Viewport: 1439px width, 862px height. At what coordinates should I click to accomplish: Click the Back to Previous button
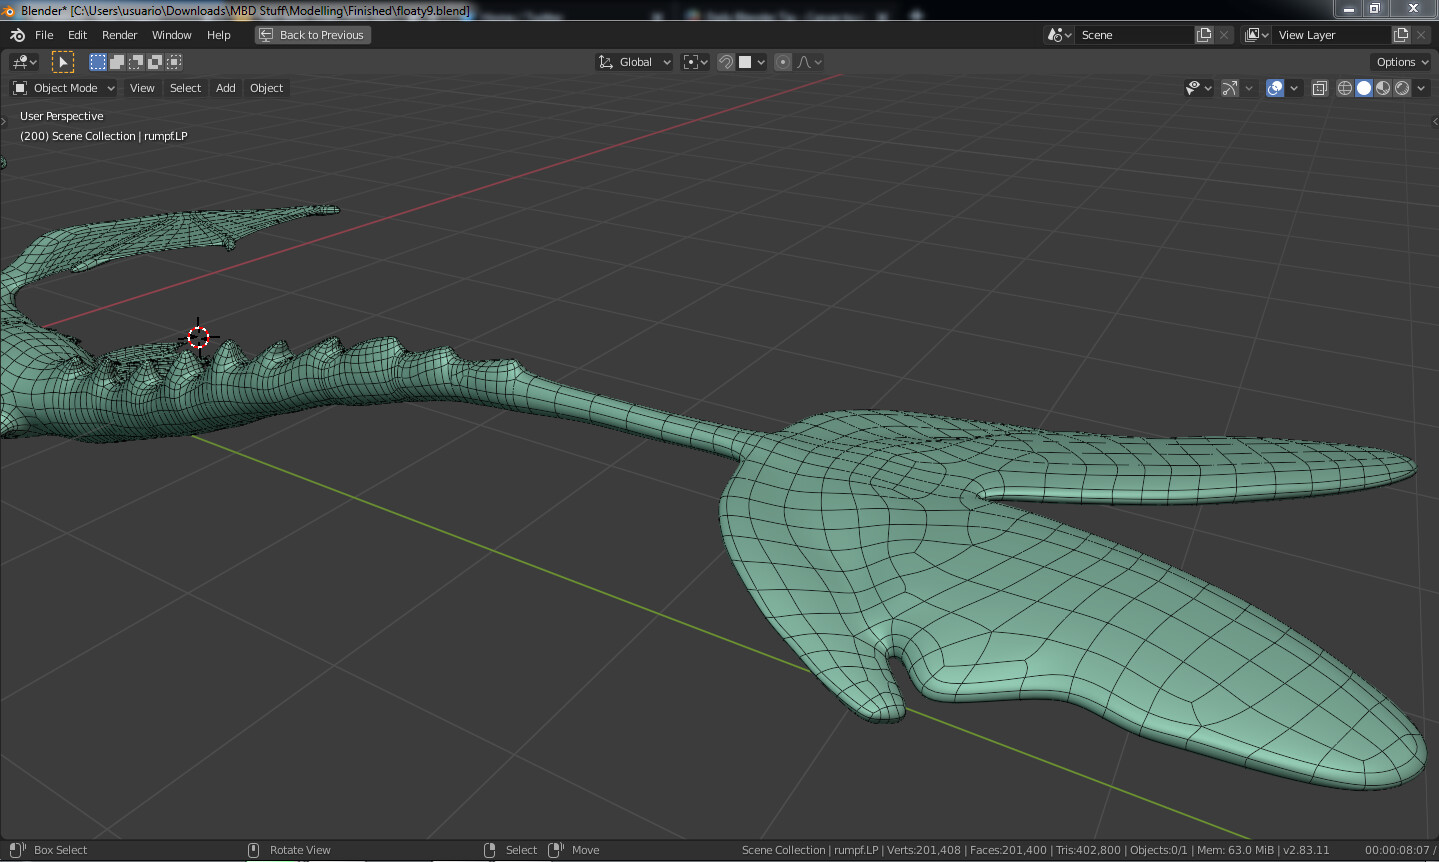[313, 35]
